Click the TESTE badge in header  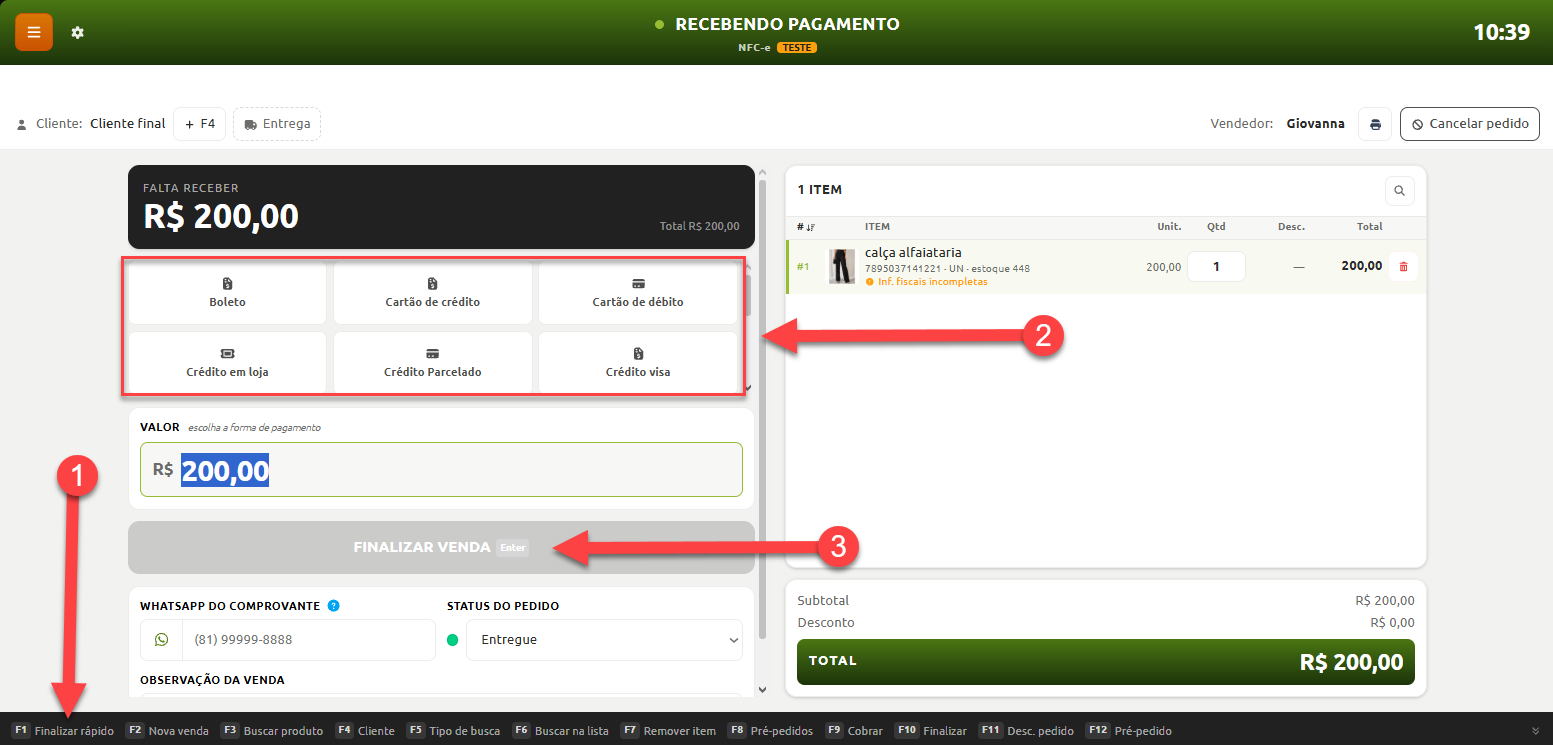tap(797, 47)
